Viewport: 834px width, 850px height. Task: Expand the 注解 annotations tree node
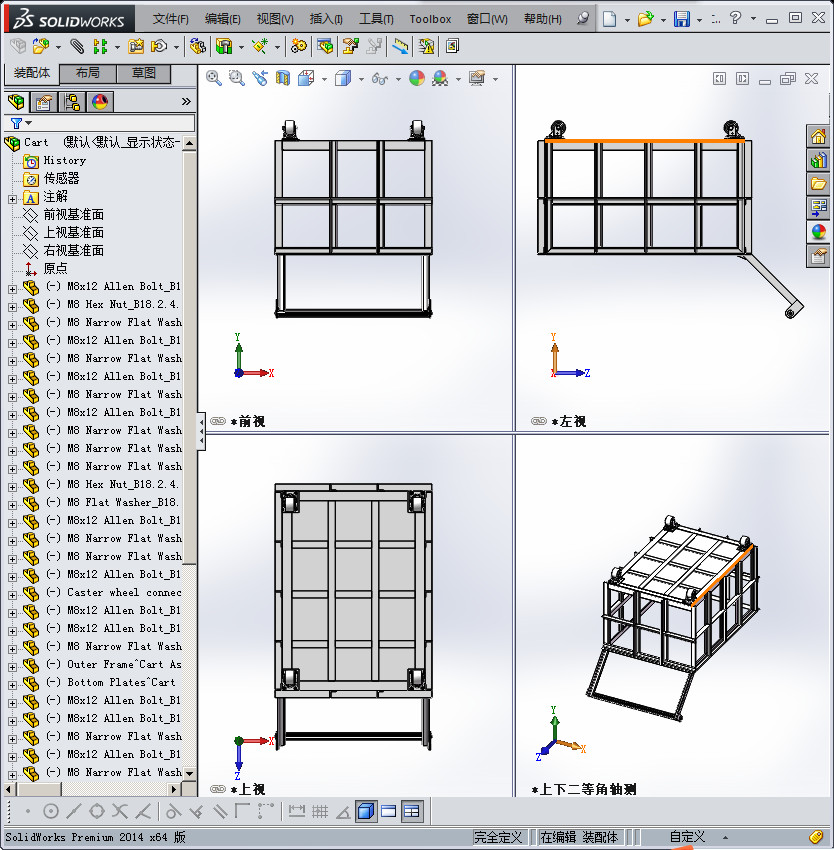tap(12, 197)
